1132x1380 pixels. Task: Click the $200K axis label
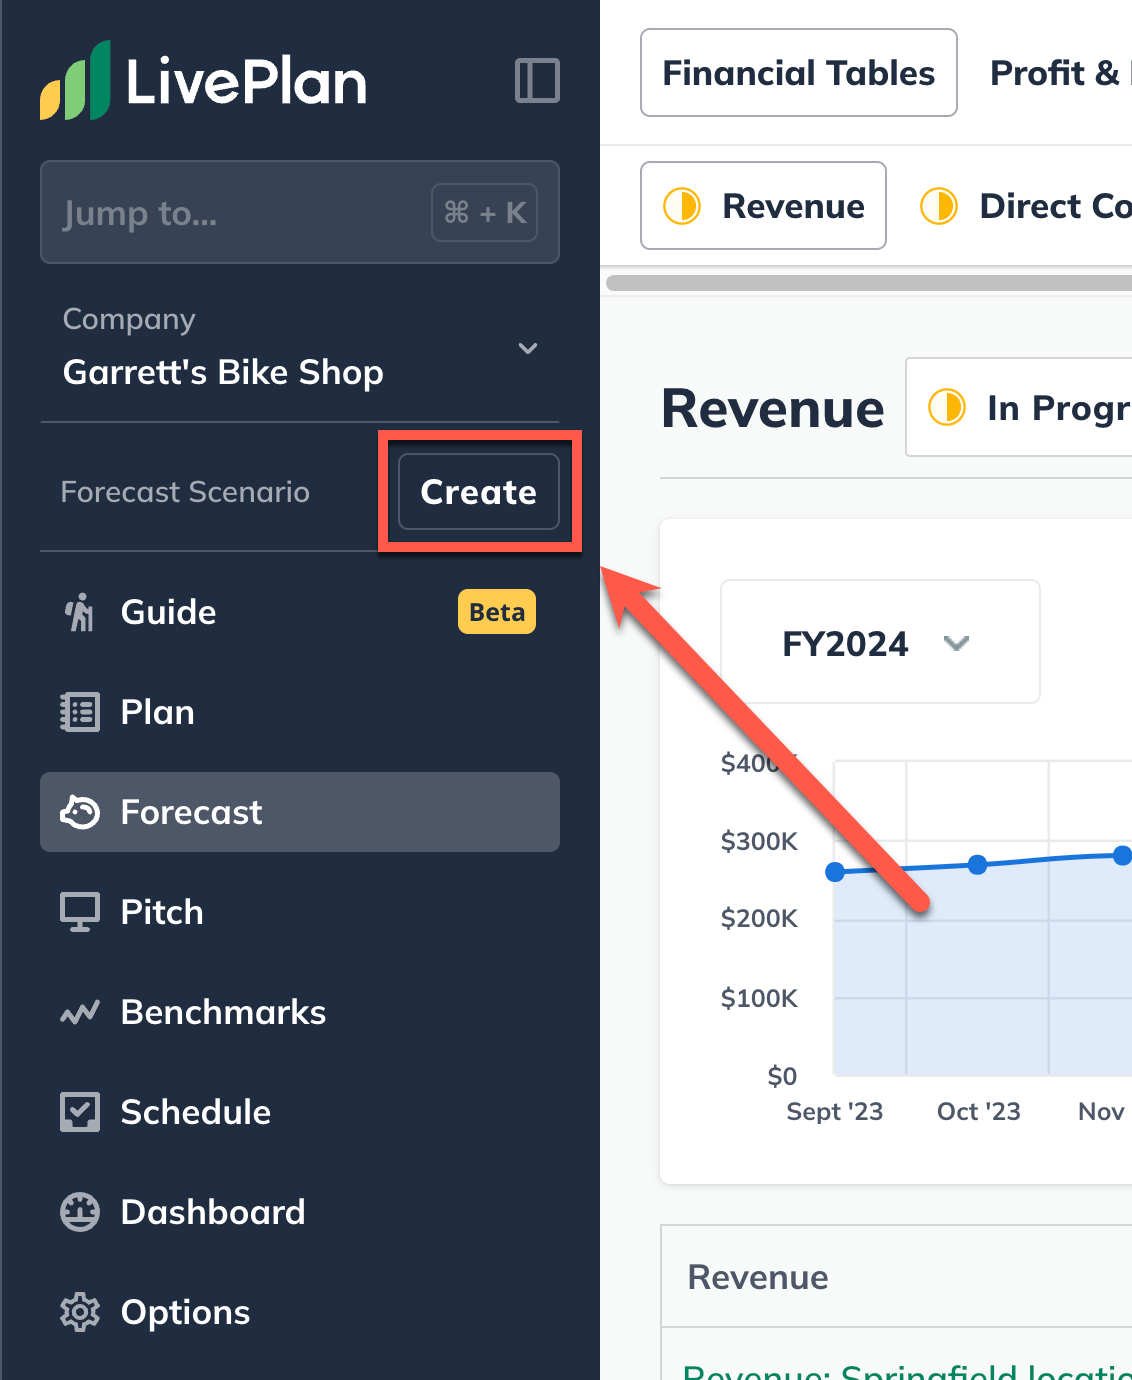(759, 918)
